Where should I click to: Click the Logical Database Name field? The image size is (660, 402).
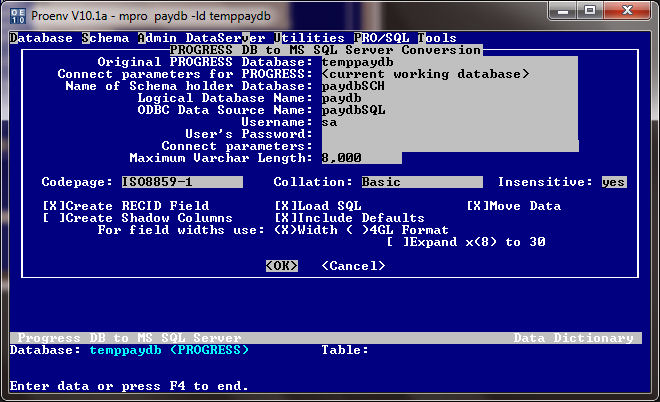pos(450,98)
